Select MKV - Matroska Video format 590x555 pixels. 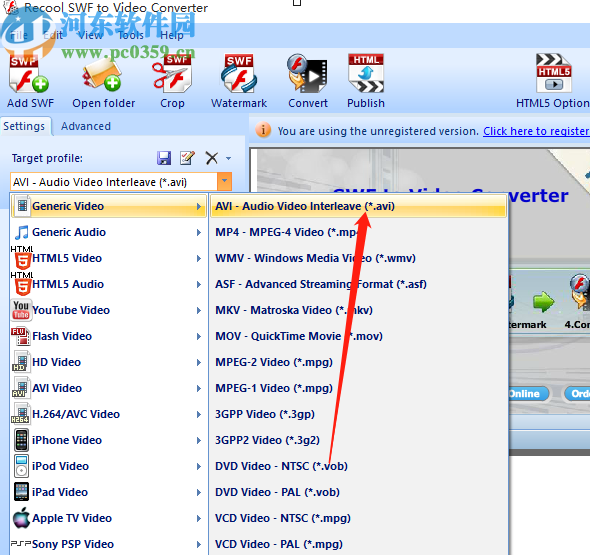click(x=358, y=310)
